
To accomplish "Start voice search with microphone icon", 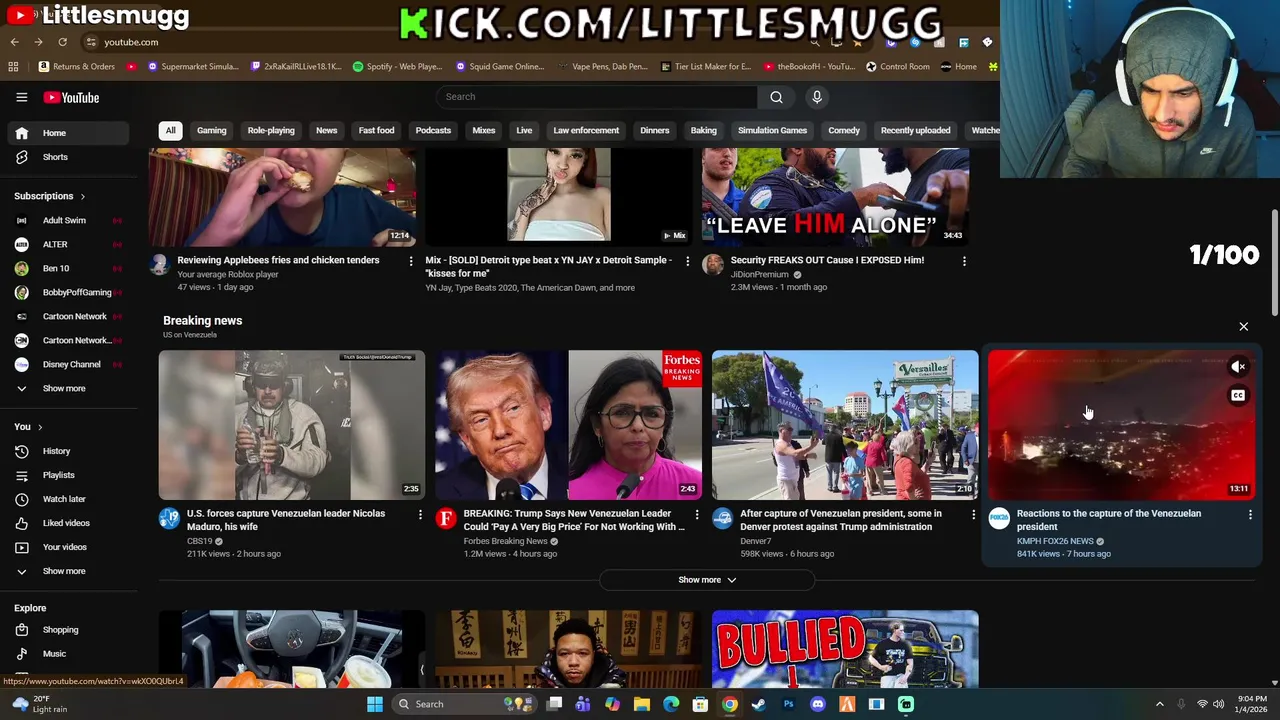I will [817, 97].
